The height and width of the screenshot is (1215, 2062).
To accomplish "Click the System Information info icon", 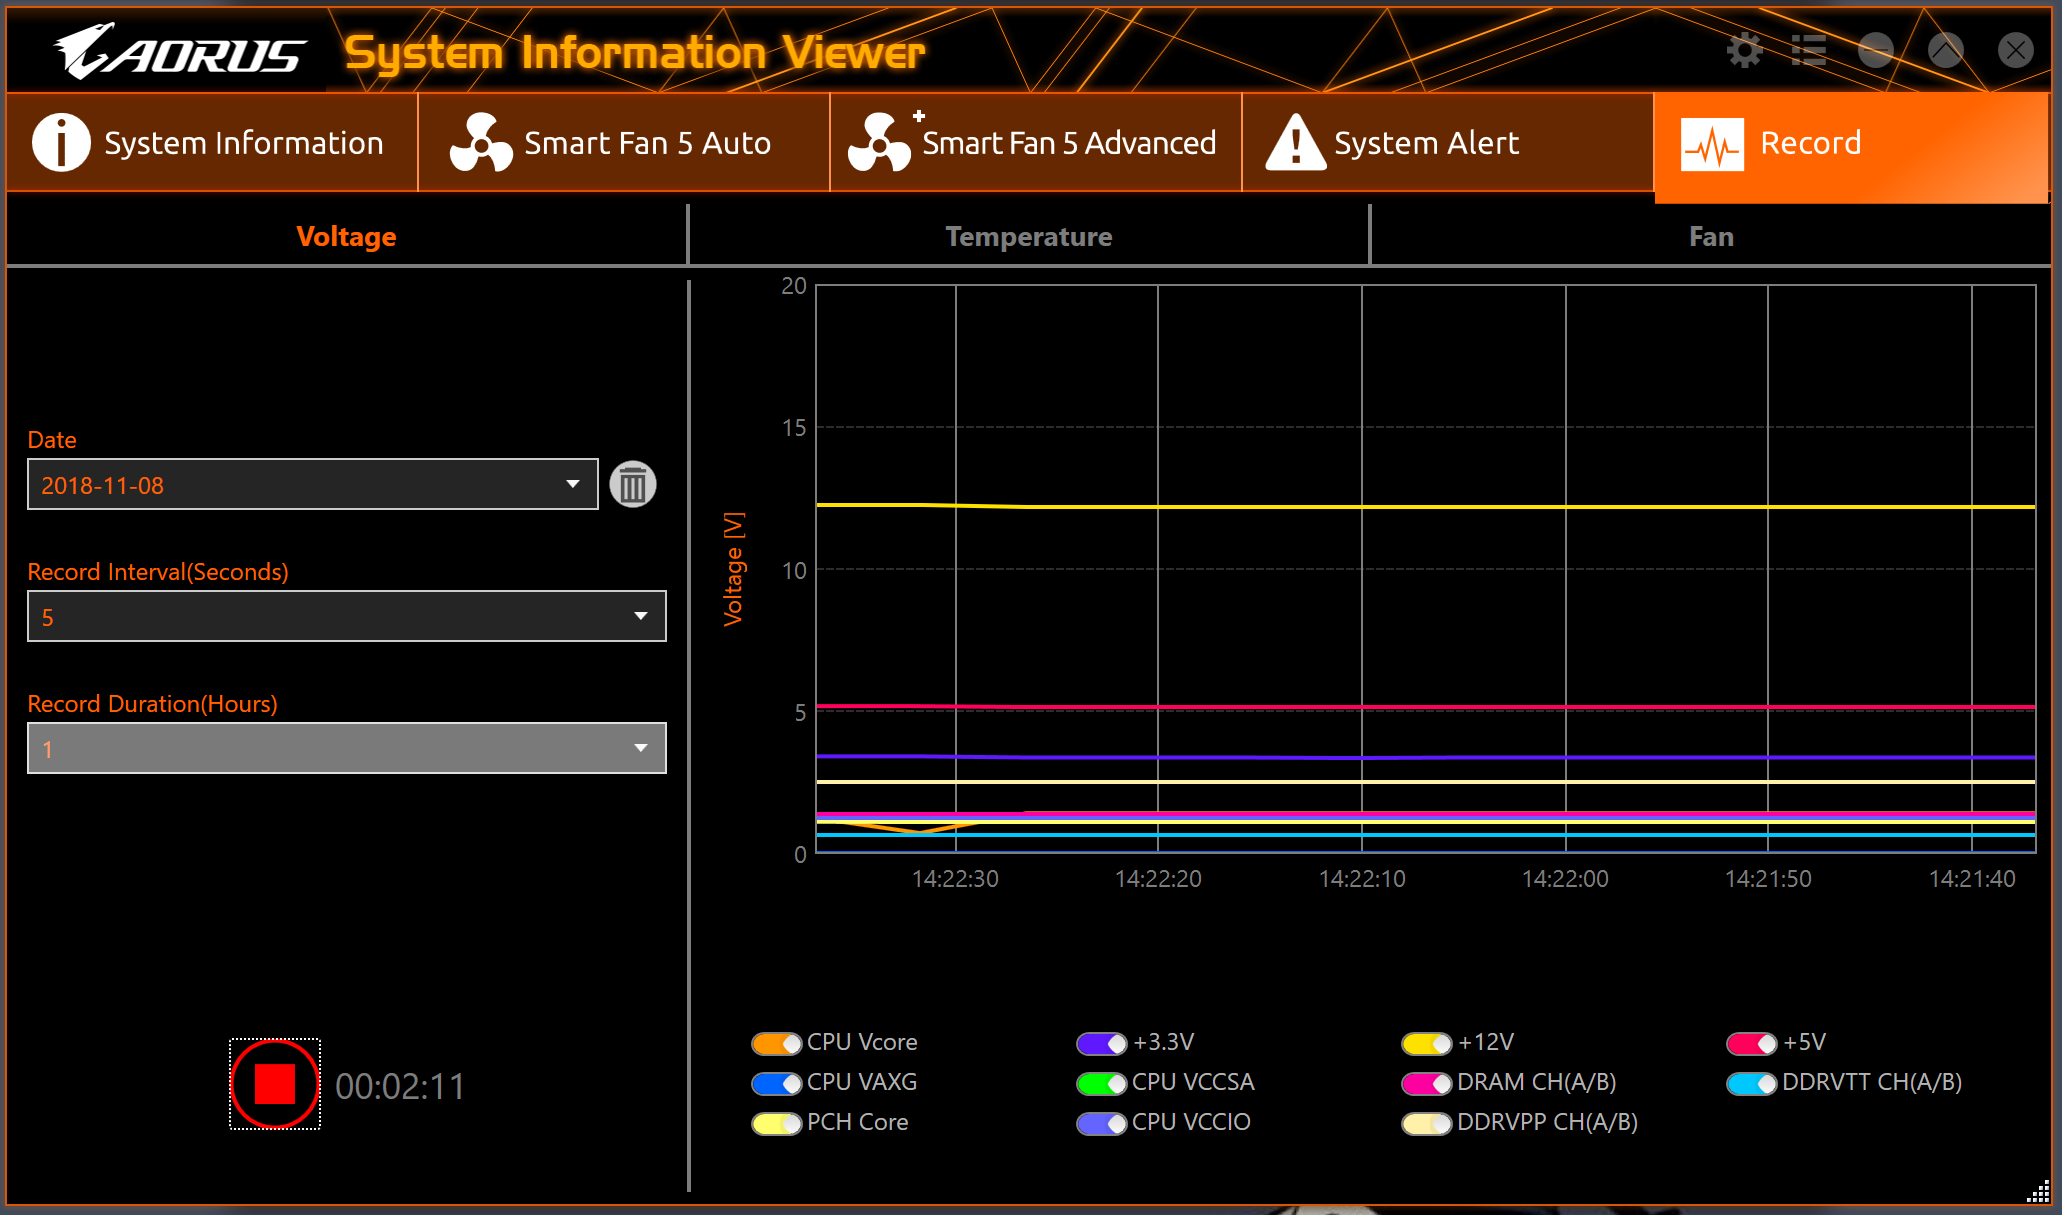I will (x=62, y=143).
